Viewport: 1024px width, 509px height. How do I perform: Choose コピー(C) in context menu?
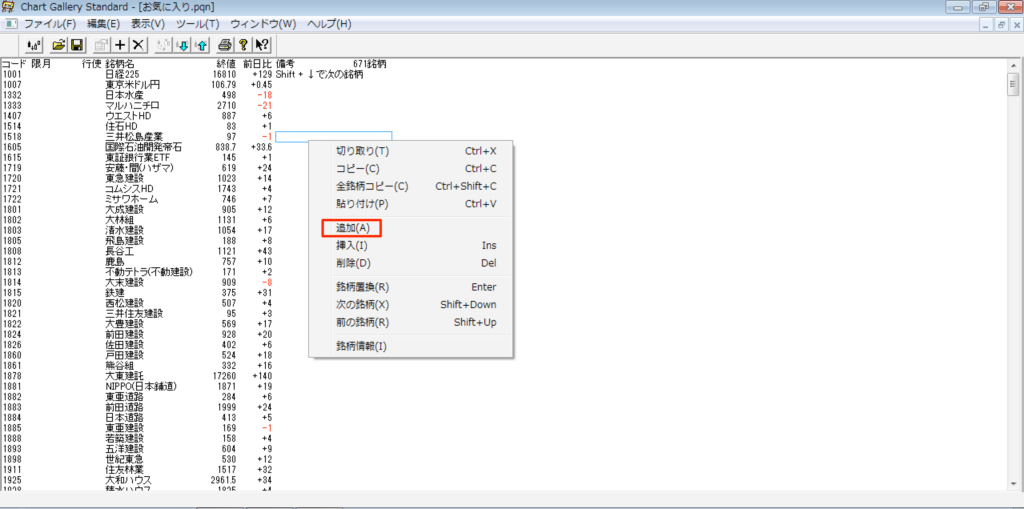[411, 169]
